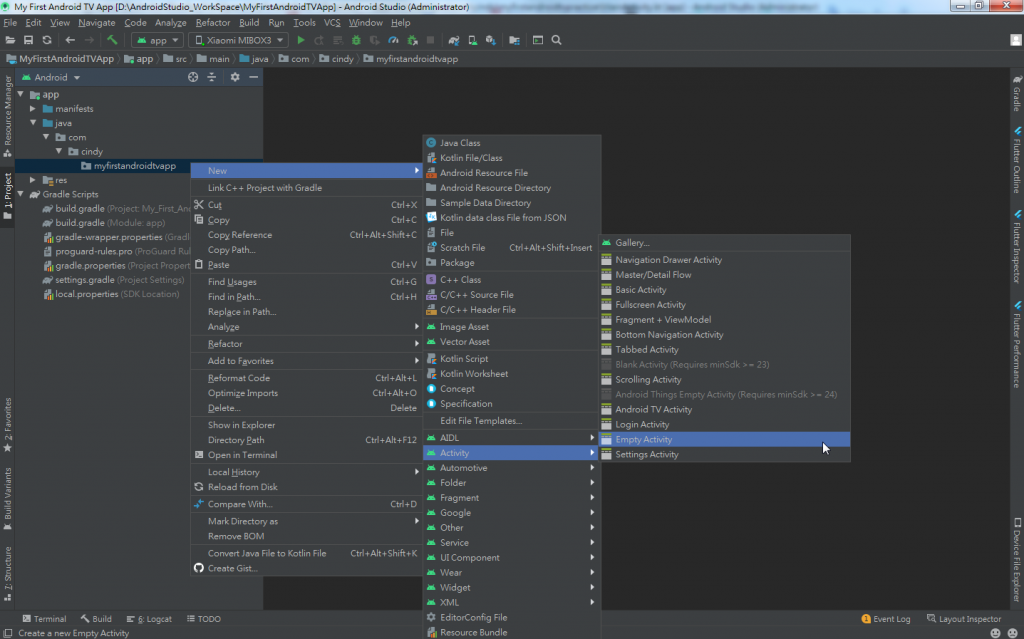
Task: Open the Layout Inspector
Action: coord(964,619)
